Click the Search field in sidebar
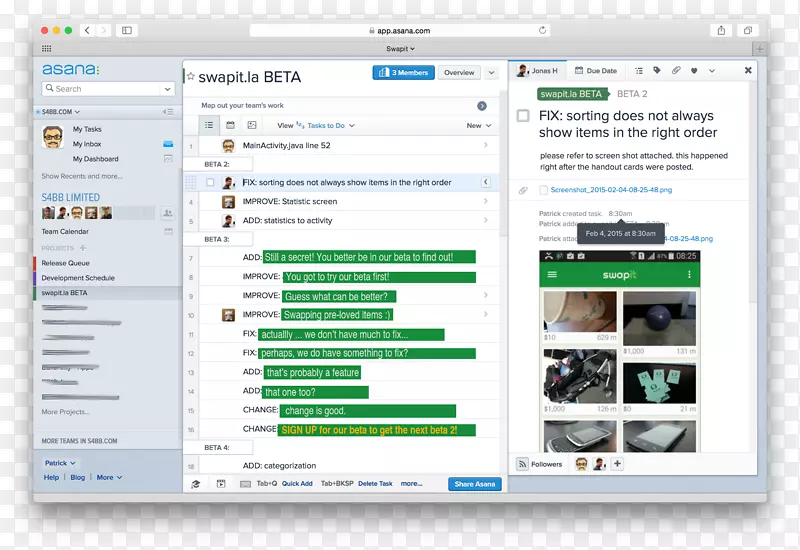 (x=108, y=89)
